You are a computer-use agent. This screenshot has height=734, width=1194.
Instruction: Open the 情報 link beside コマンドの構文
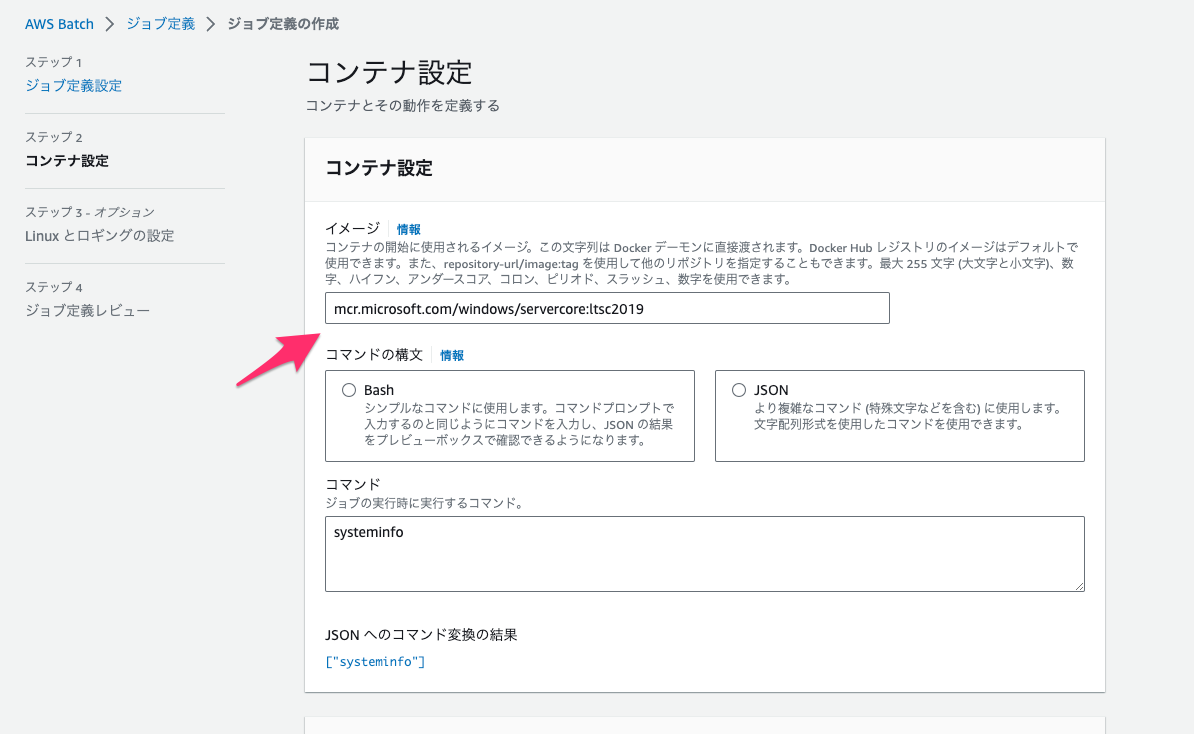tap(451, 354)
